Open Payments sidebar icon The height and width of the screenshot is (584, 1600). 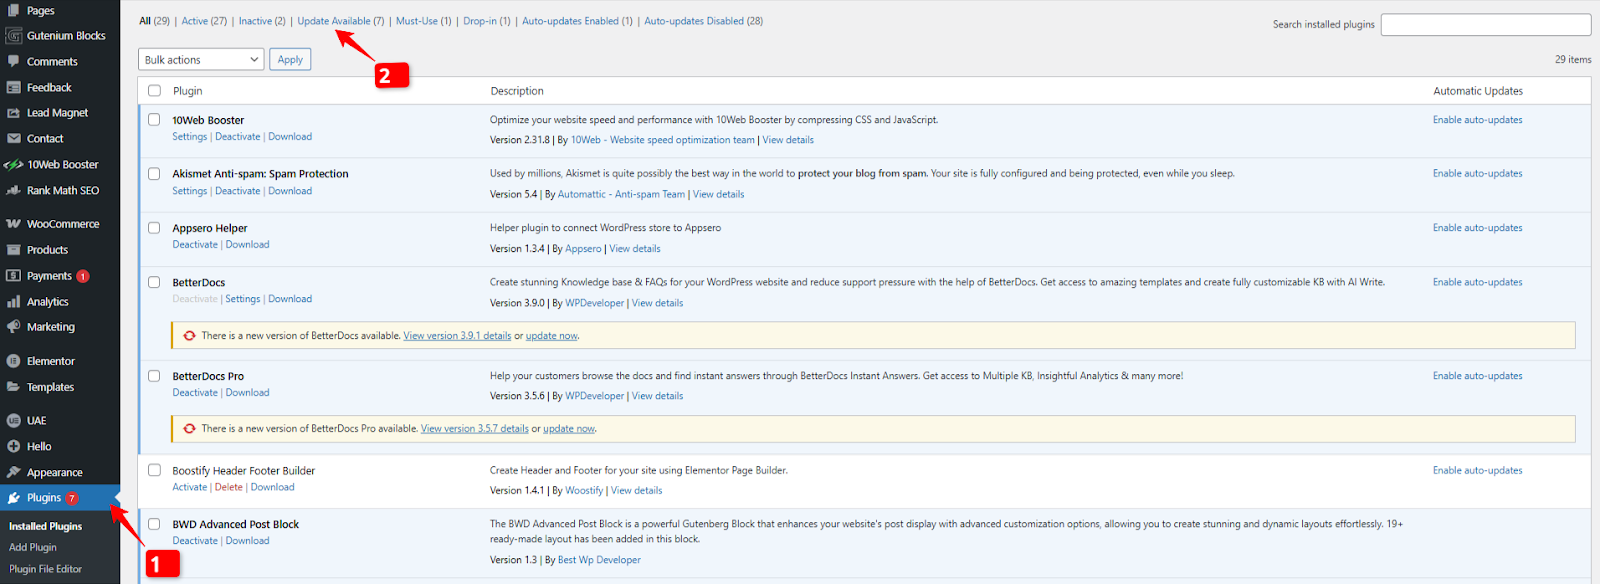coord(14,276)
